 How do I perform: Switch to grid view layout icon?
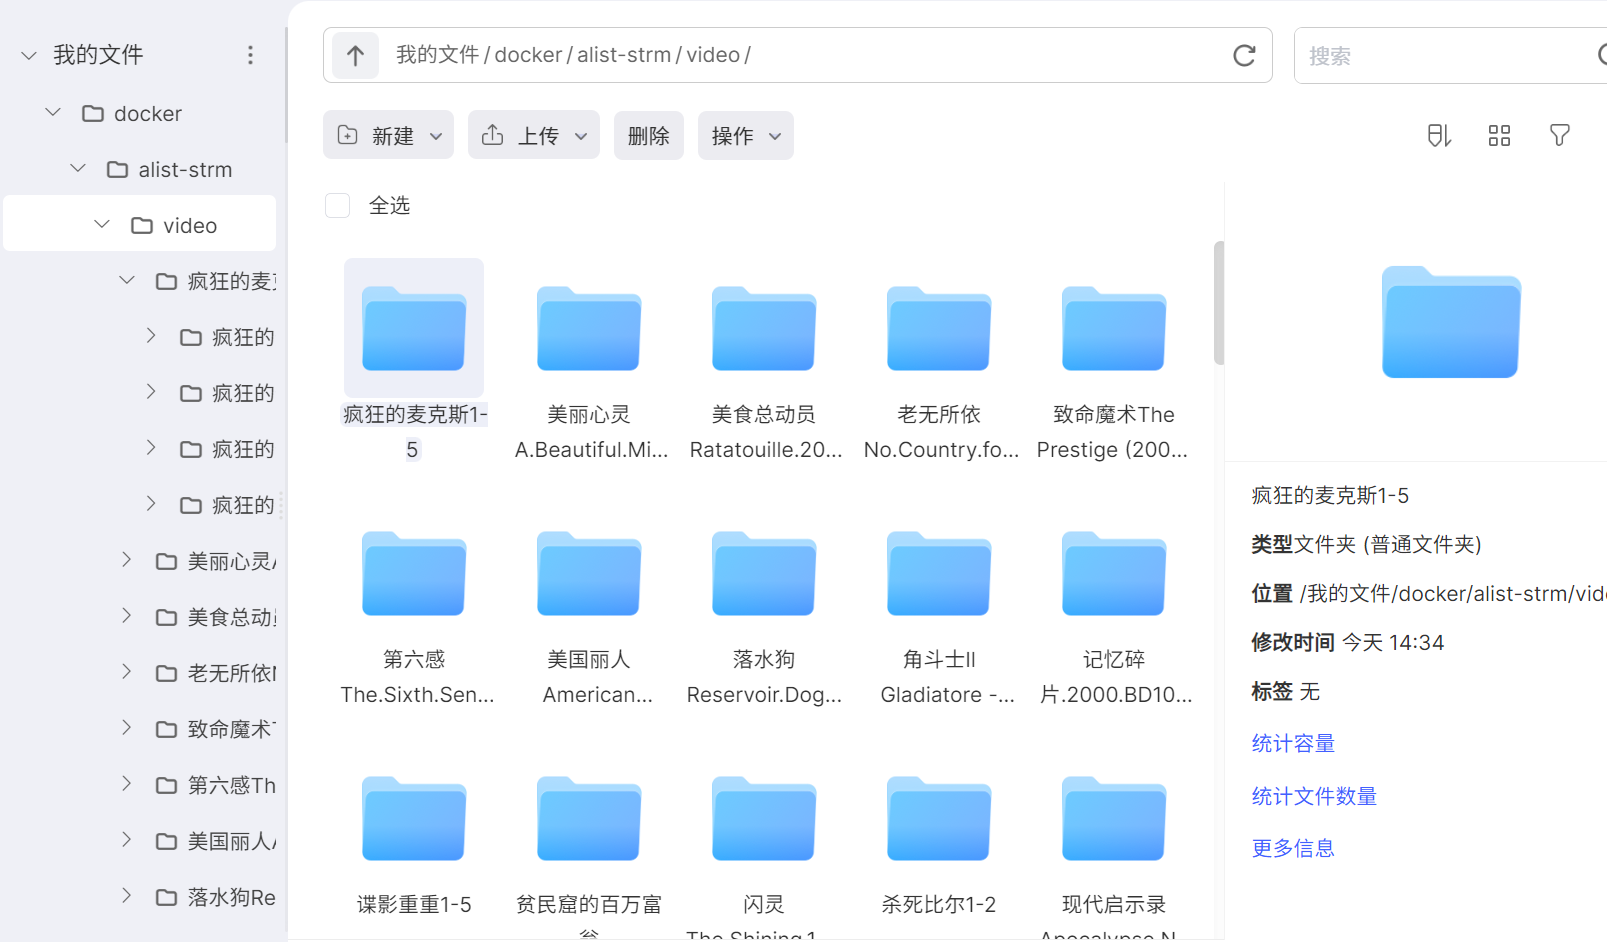click(1498, 136)
